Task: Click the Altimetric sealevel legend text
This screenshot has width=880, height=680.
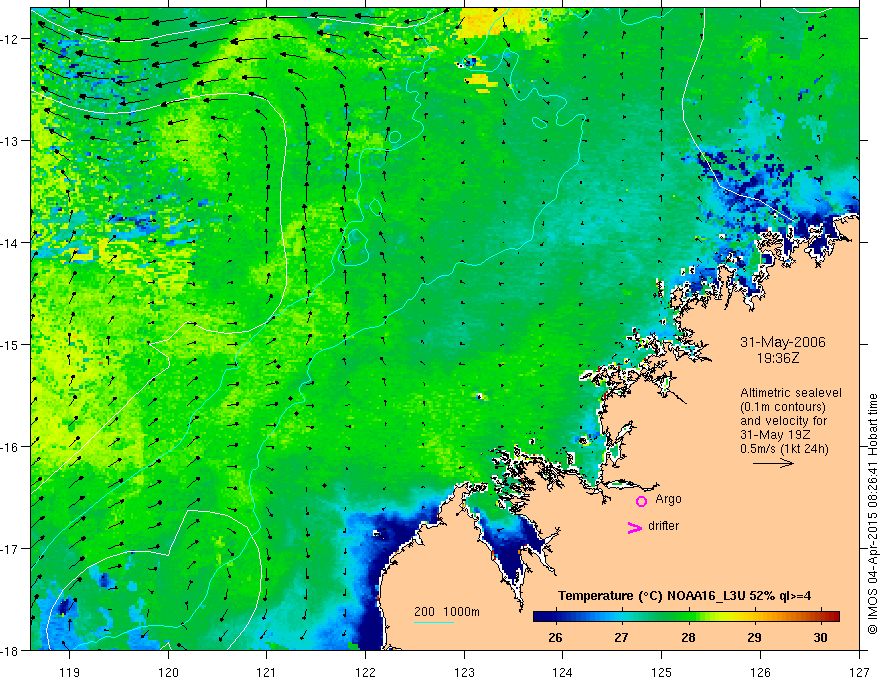Action: 791,393
